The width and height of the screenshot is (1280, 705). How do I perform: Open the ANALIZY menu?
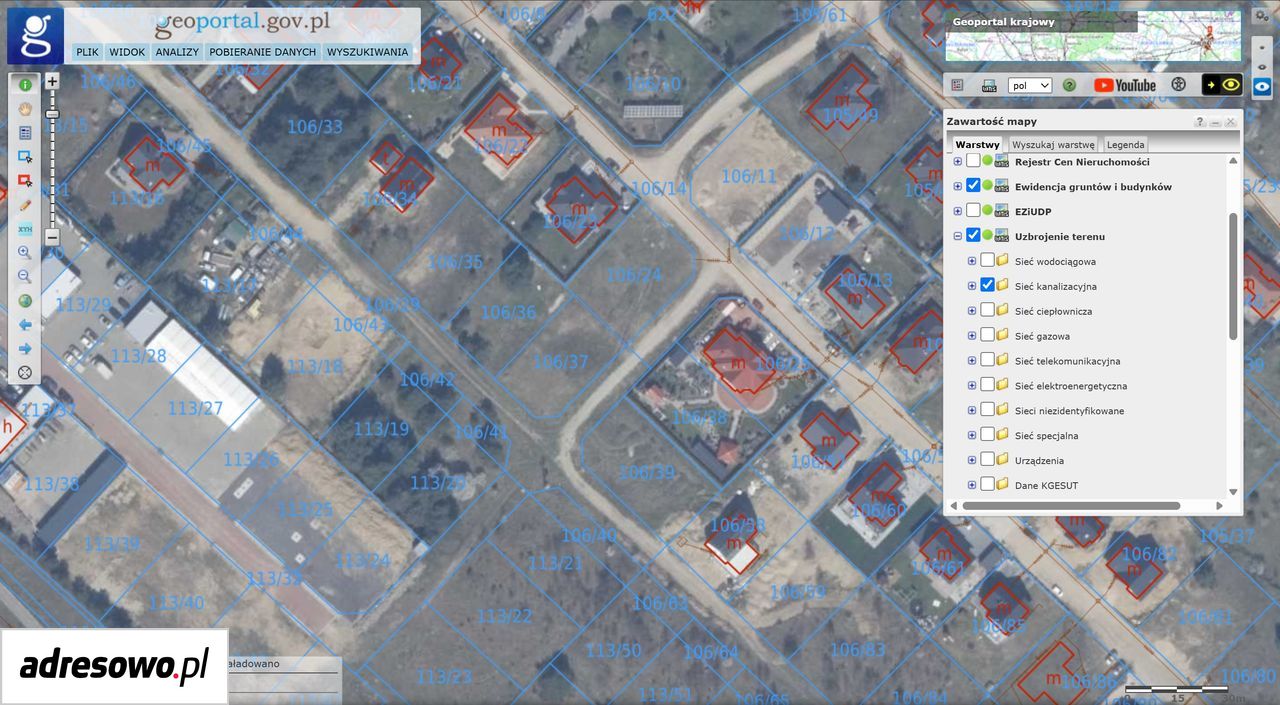177,52
